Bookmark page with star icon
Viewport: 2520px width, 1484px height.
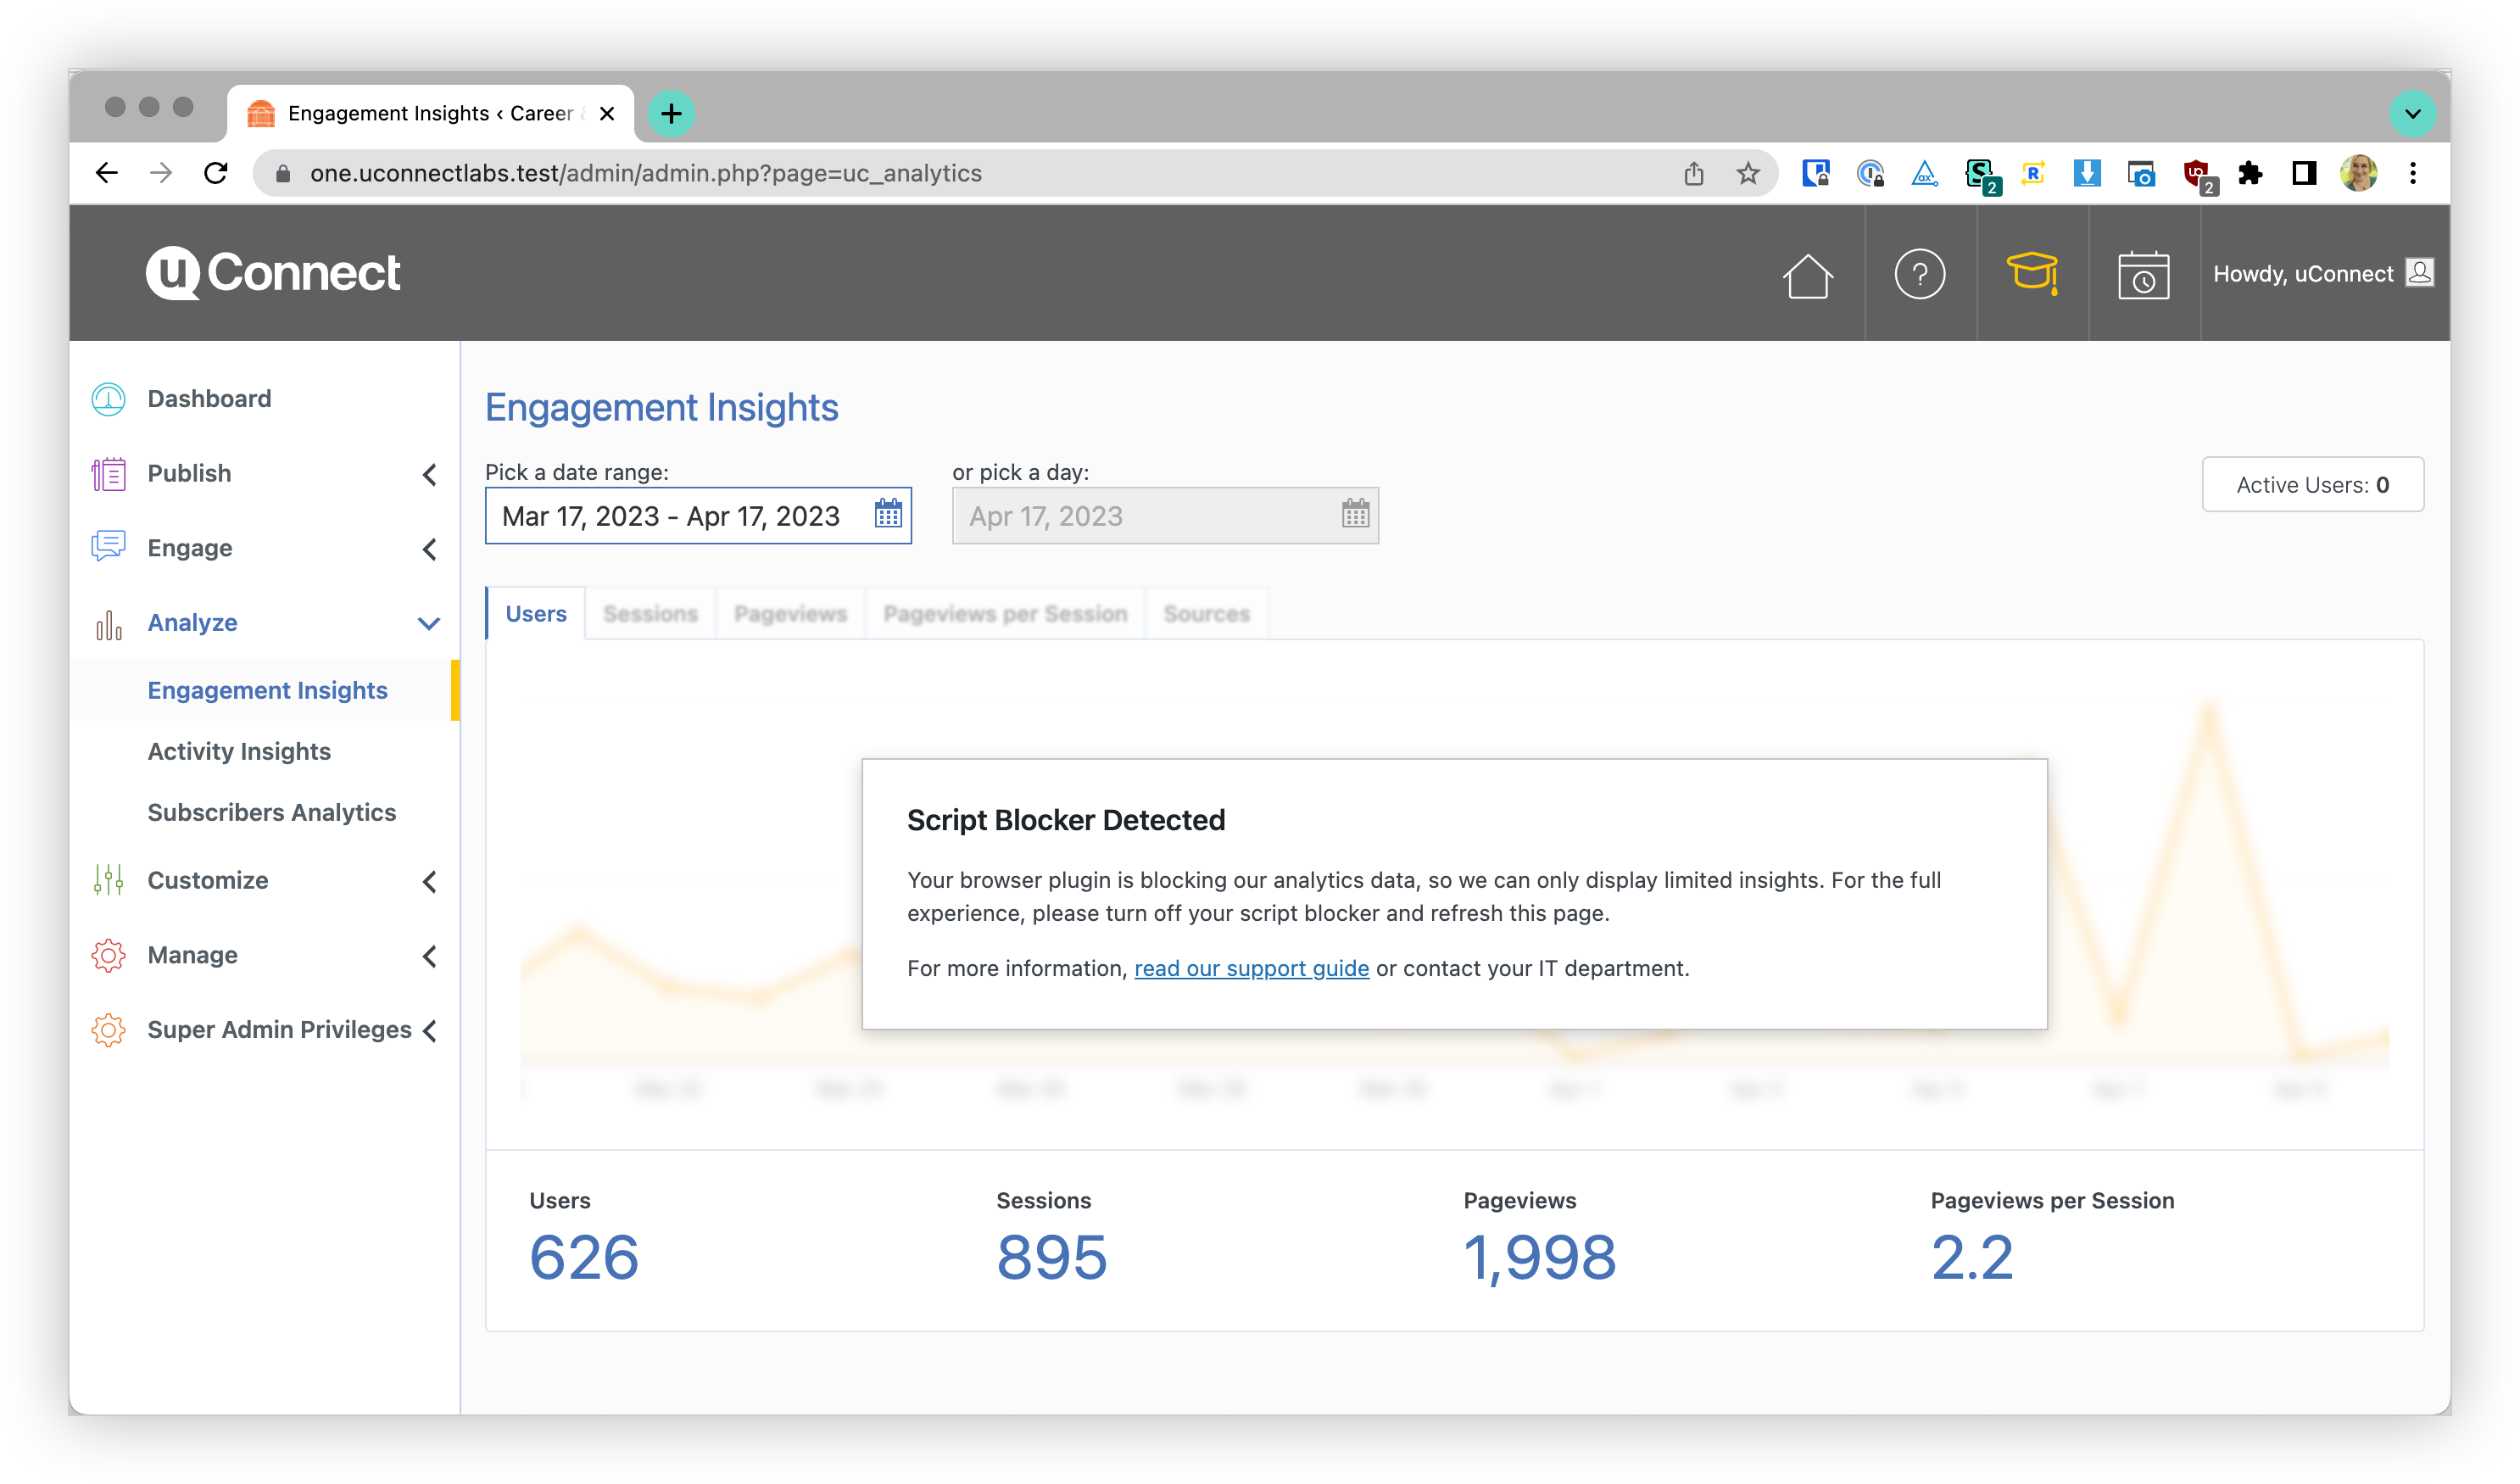pyautogui.click(x=1747, y=174)
